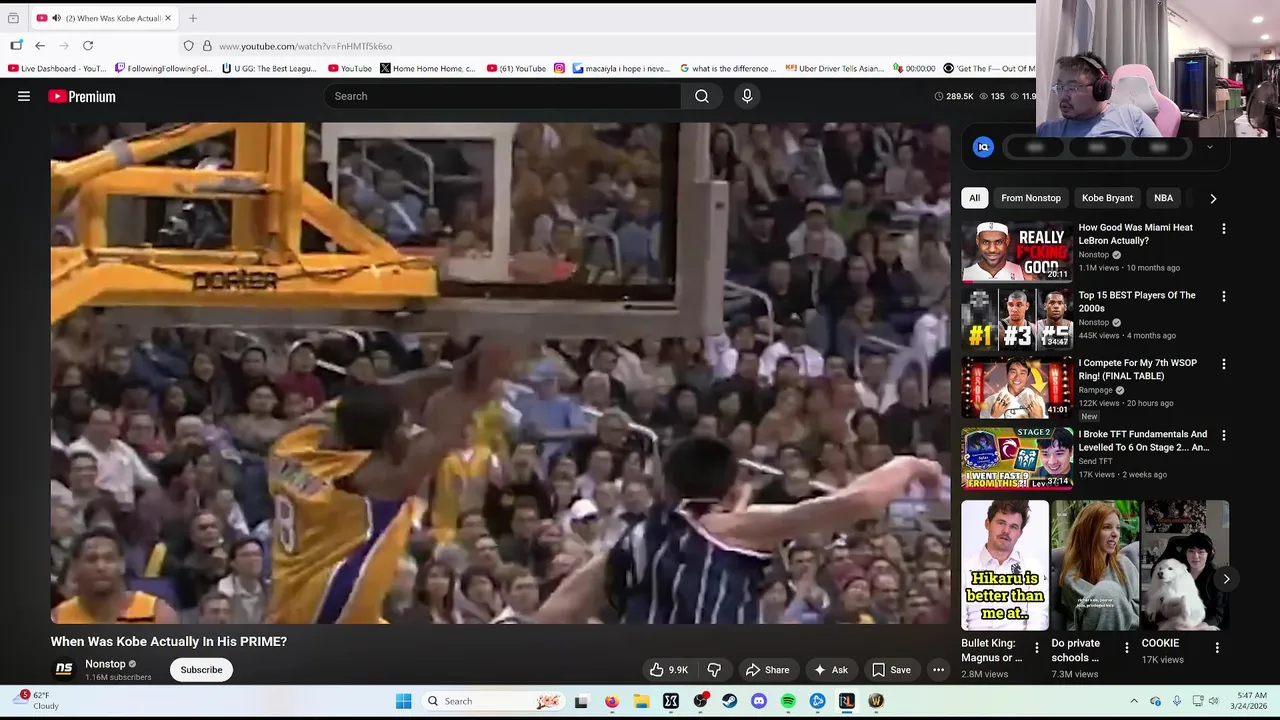The image size is (1280, 720).
Task: Save video to a playlist
Action: (891, 670)
